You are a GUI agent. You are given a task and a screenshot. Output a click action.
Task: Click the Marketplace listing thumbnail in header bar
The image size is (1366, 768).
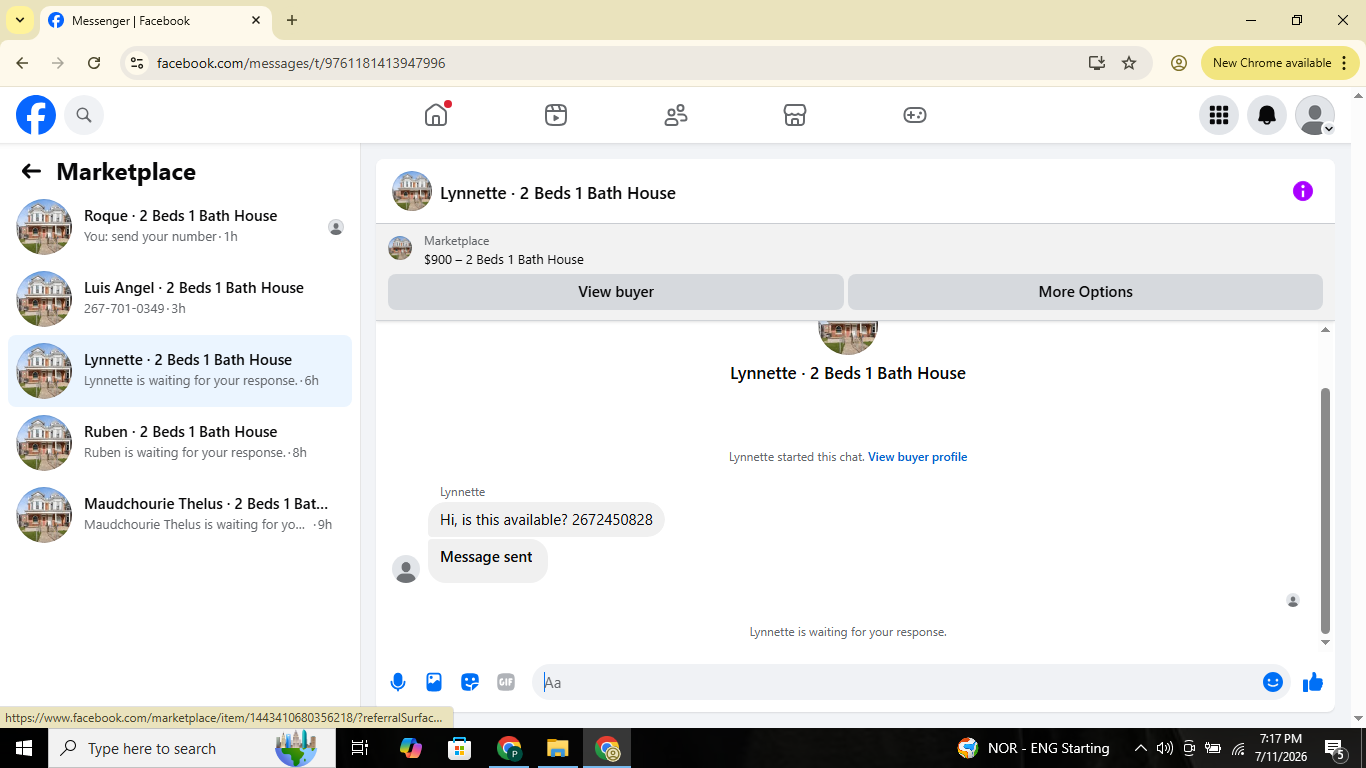(400, 248)
